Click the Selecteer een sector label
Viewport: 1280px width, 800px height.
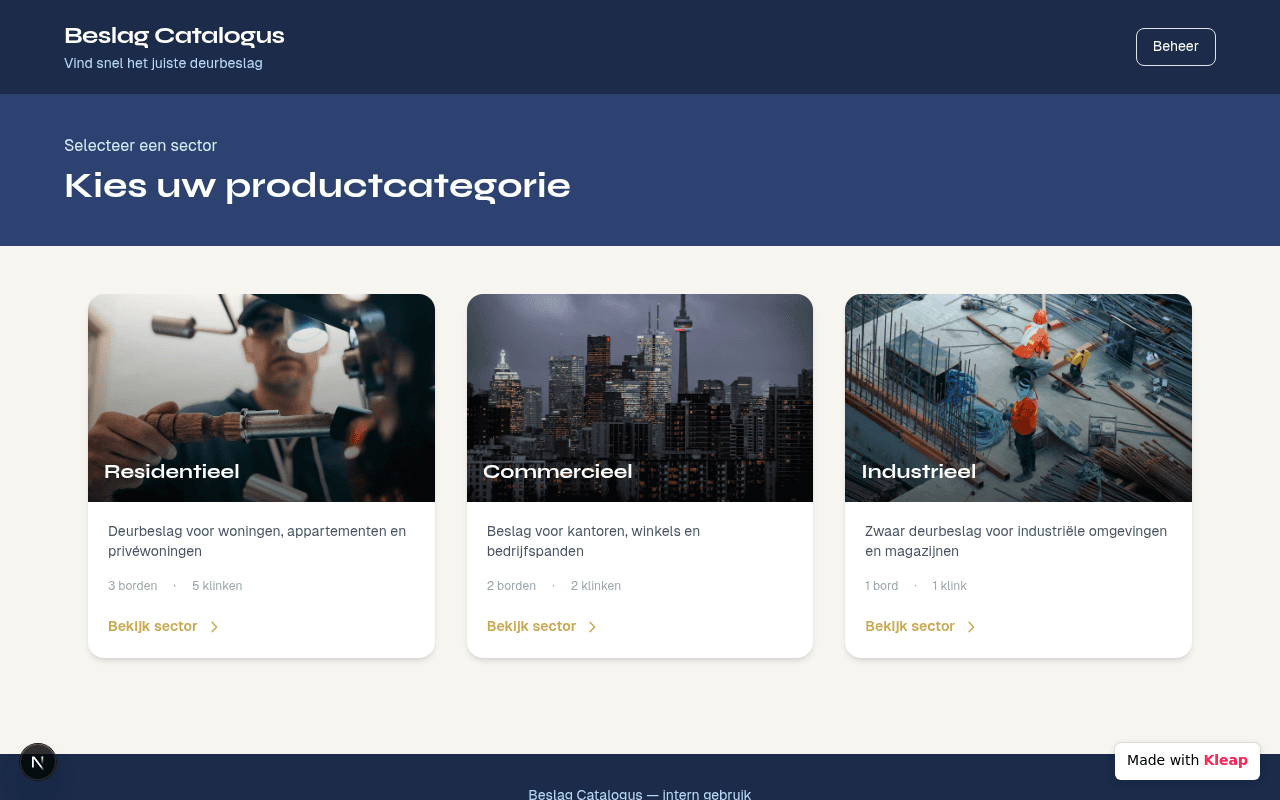(140, 146)
